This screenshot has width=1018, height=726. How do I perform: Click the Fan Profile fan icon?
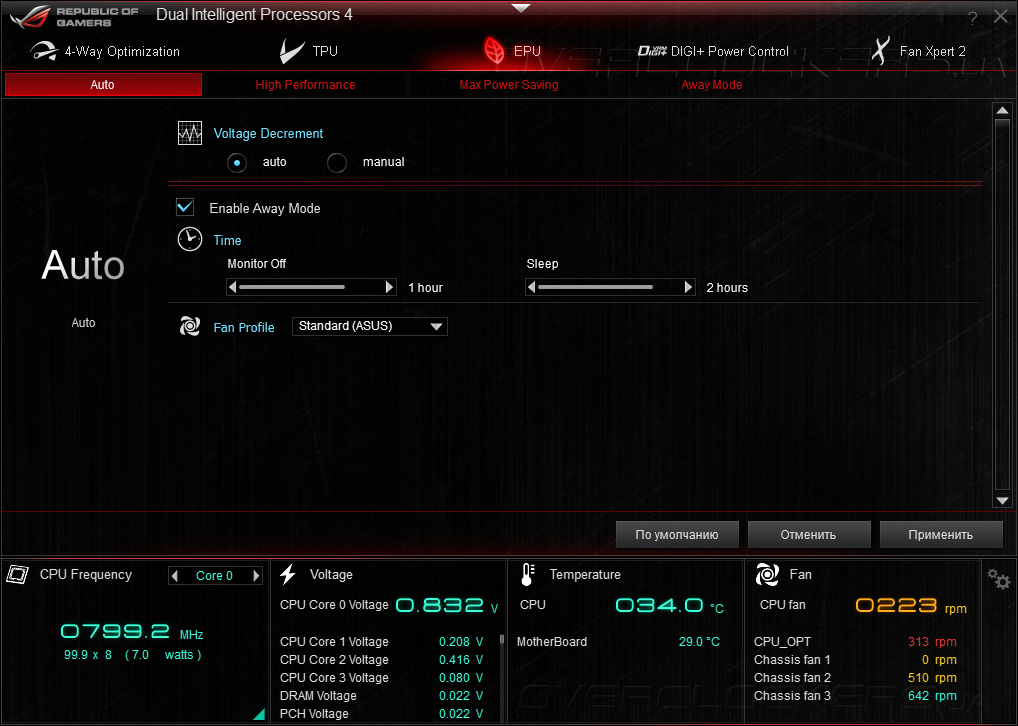(190, 326)
